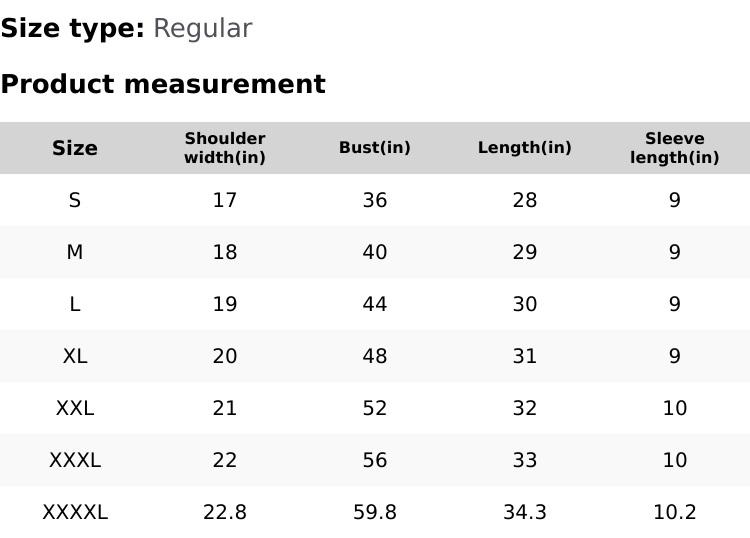Click the 22.8 shoulder width cell
The image size is (750, 538).
225,512
